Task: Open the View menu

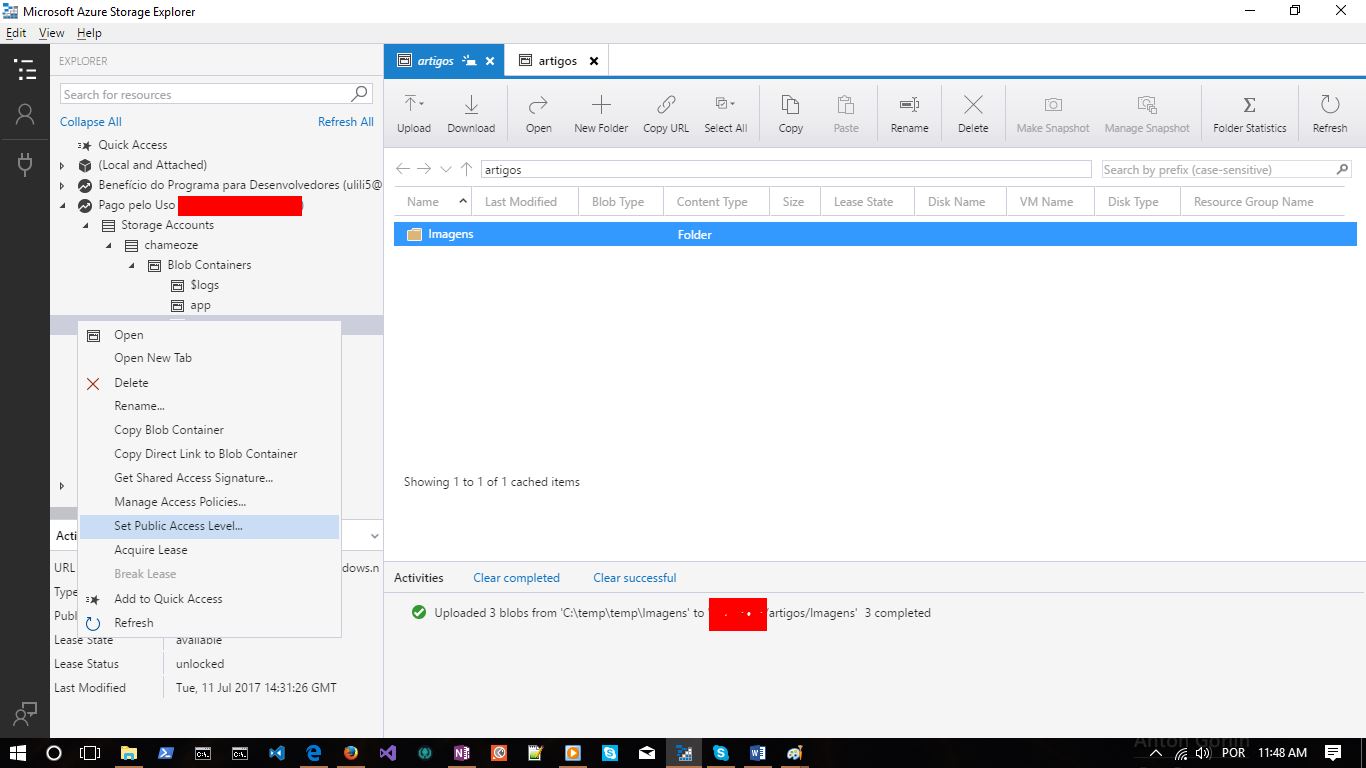Action: [x=51, y=33]
